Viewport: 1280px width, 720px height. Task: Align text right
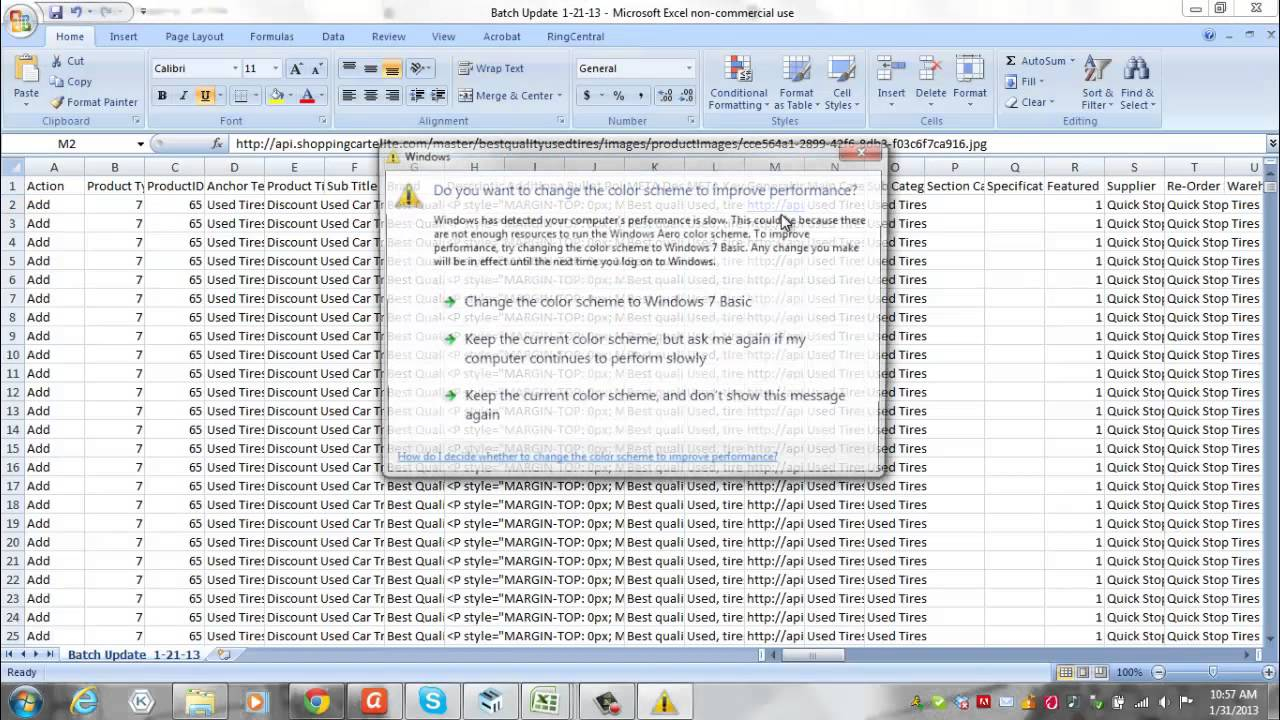(392, 96)
